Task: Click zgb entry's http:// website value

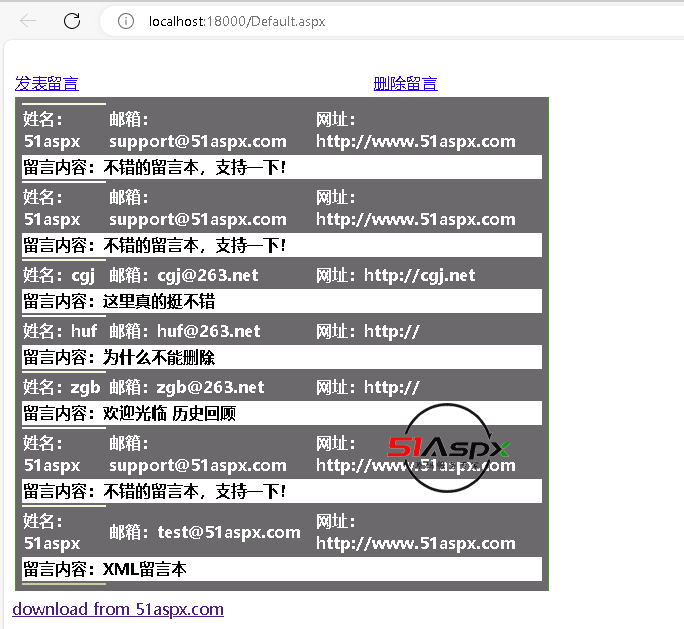Action: tap(392, 387)
